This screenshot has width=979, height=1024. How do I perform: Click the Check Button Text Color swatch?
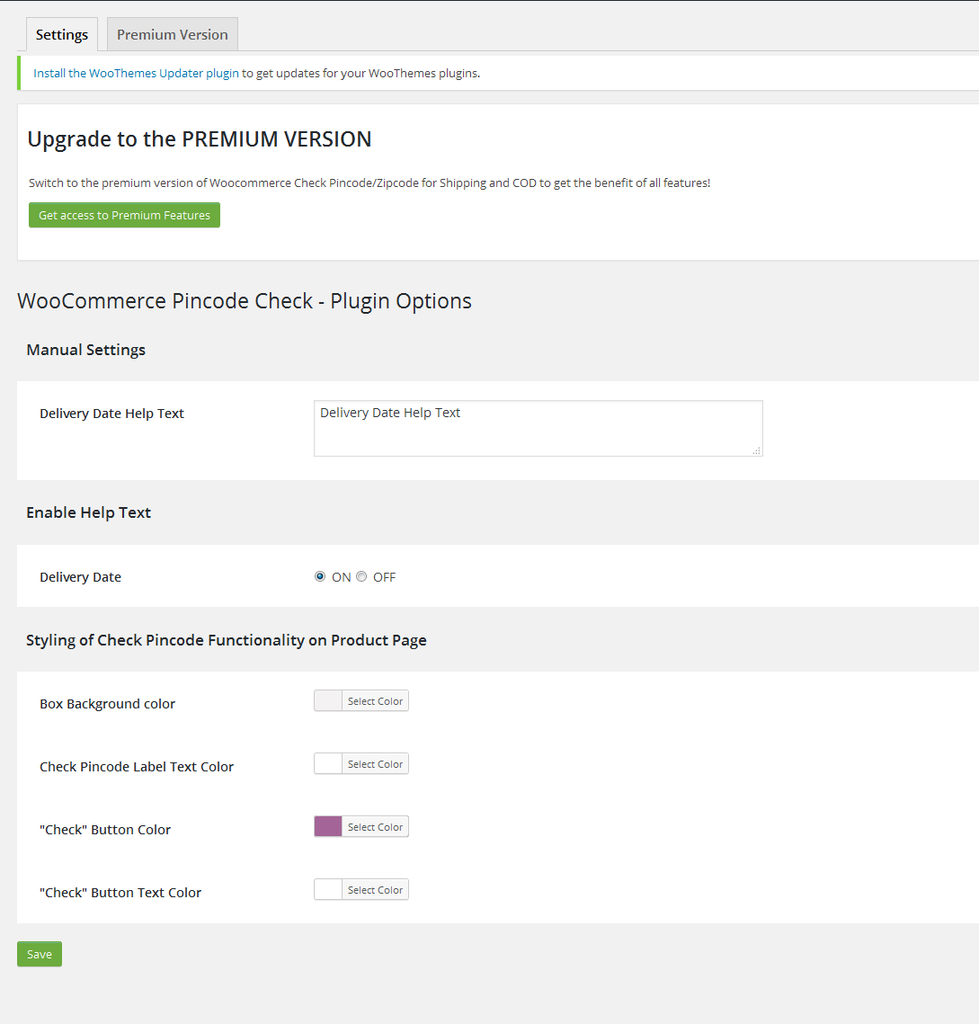click(326, 889)
